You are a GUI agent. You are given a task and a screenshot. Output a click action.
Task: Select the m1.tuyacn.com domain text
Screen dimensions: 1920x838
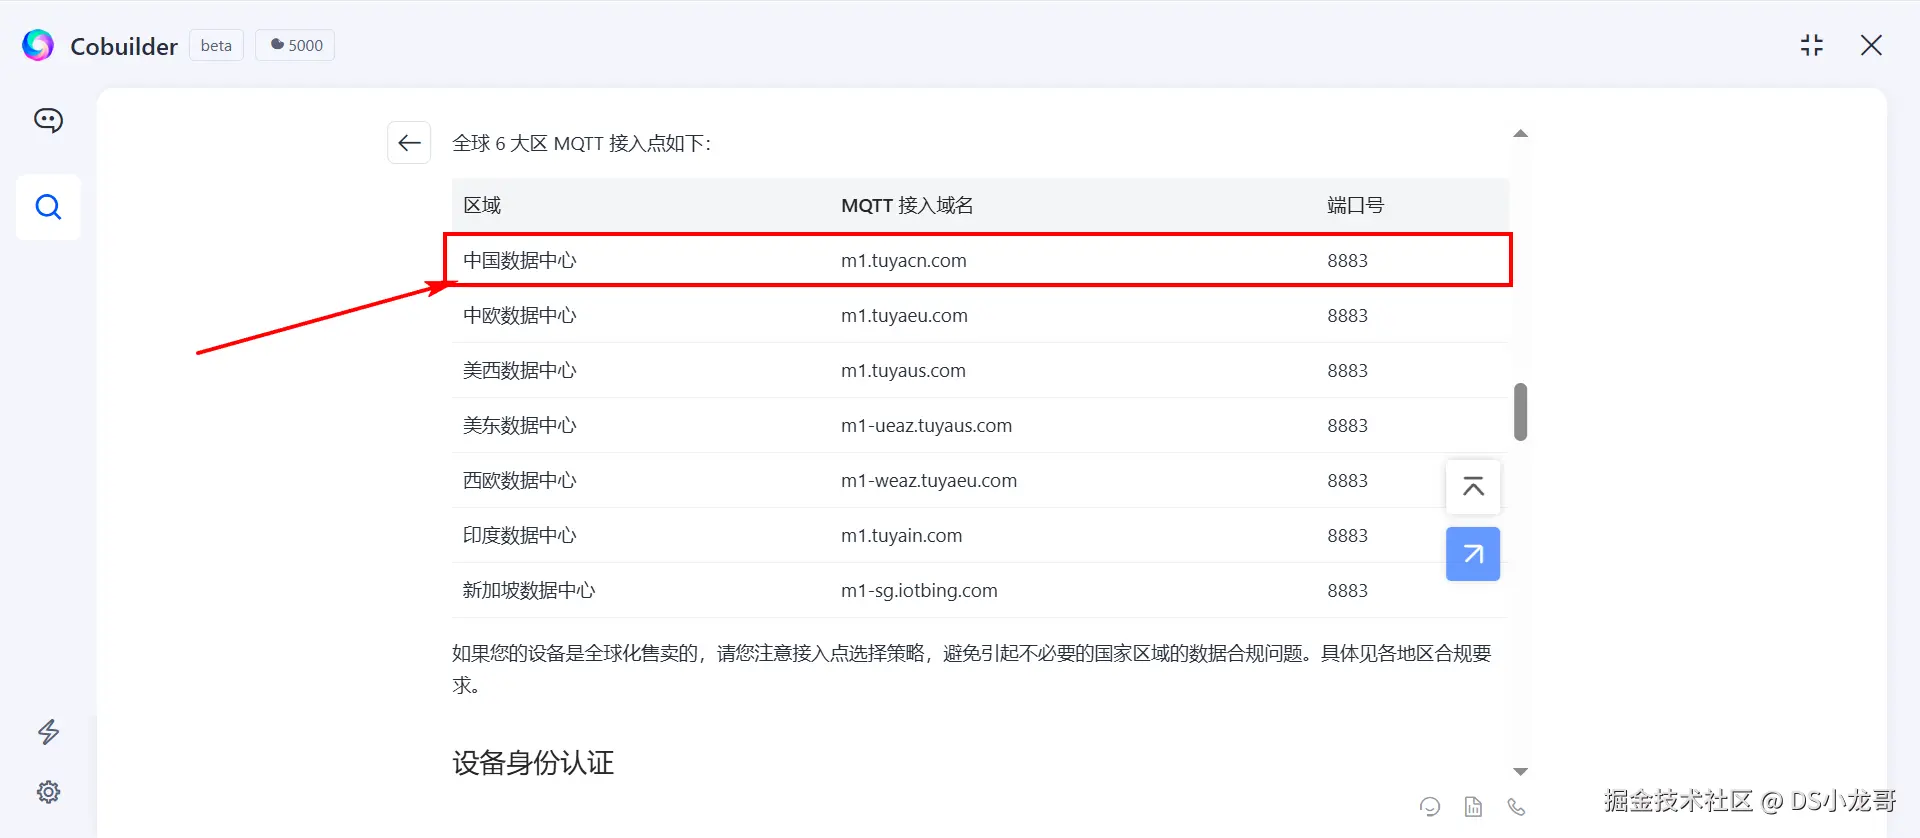point(904,260)
